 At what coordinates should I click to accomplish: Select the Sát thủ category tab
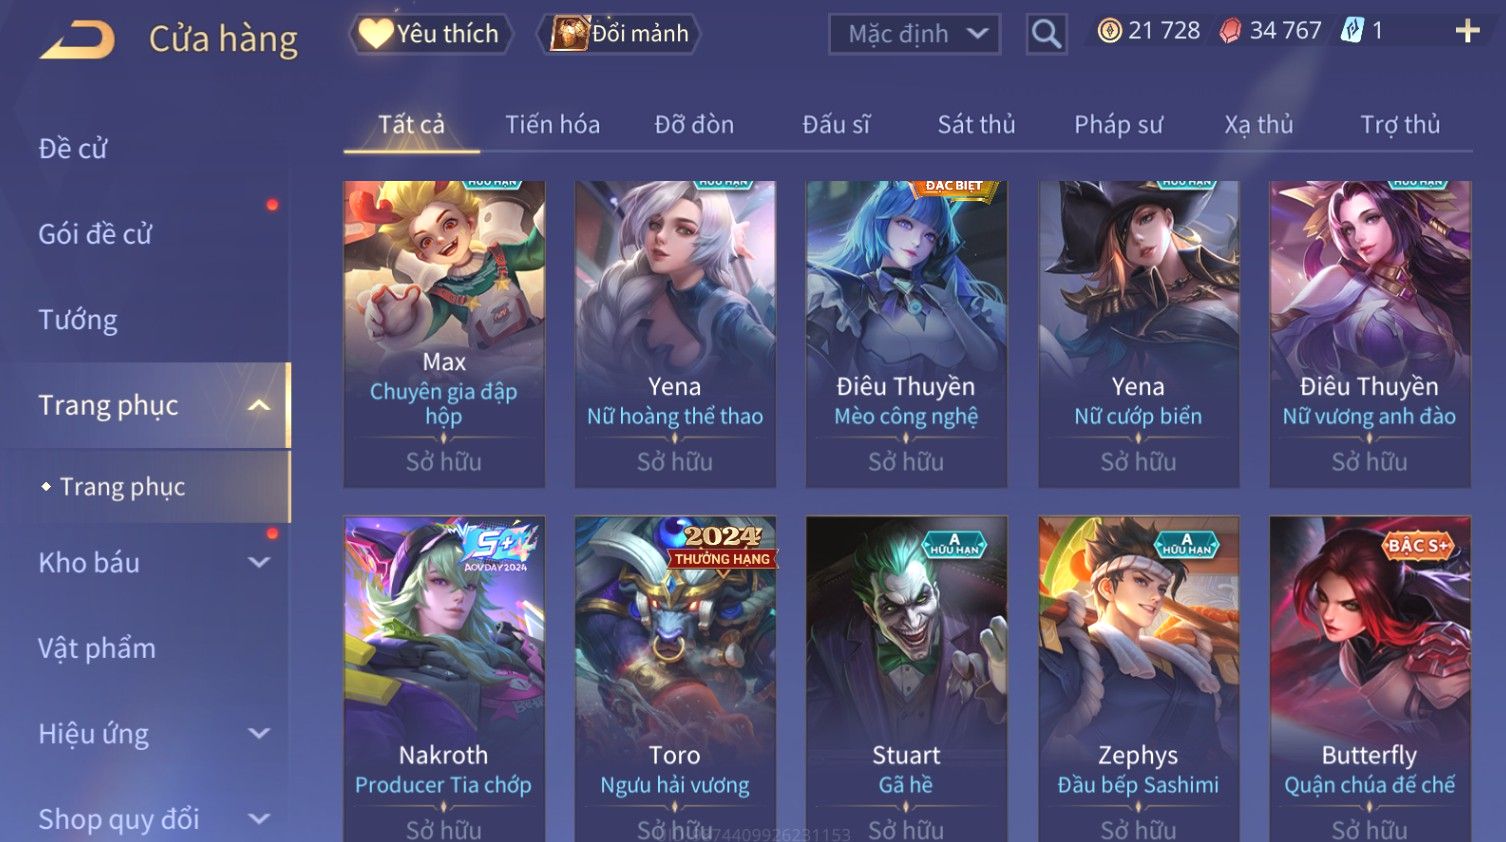(976, 125)
